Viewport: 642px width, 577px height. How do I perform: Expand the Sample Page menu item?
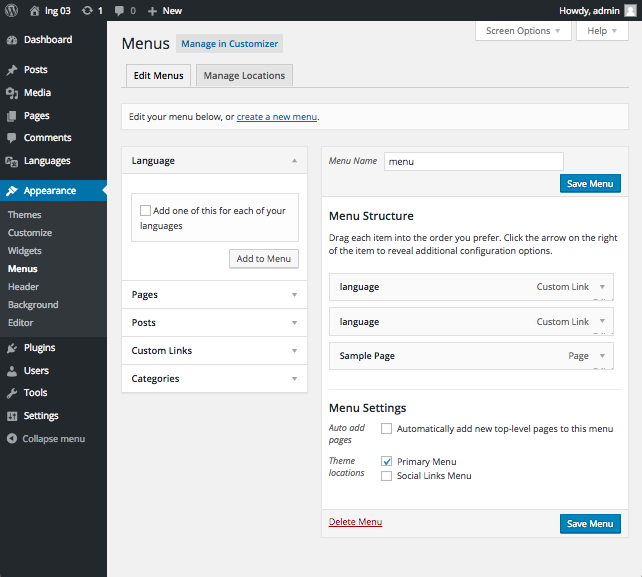pos(602,356)
